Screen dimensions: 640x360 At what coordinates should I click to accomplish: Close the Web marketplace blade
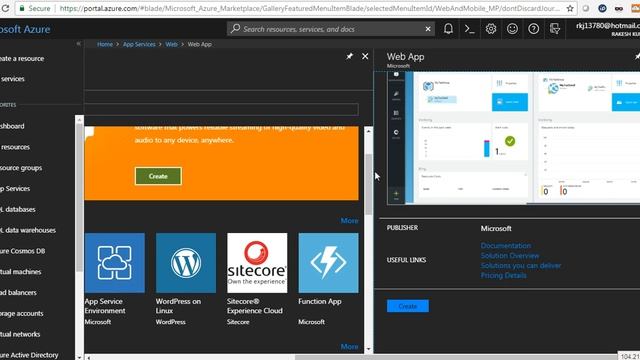[x=365, y=56]
